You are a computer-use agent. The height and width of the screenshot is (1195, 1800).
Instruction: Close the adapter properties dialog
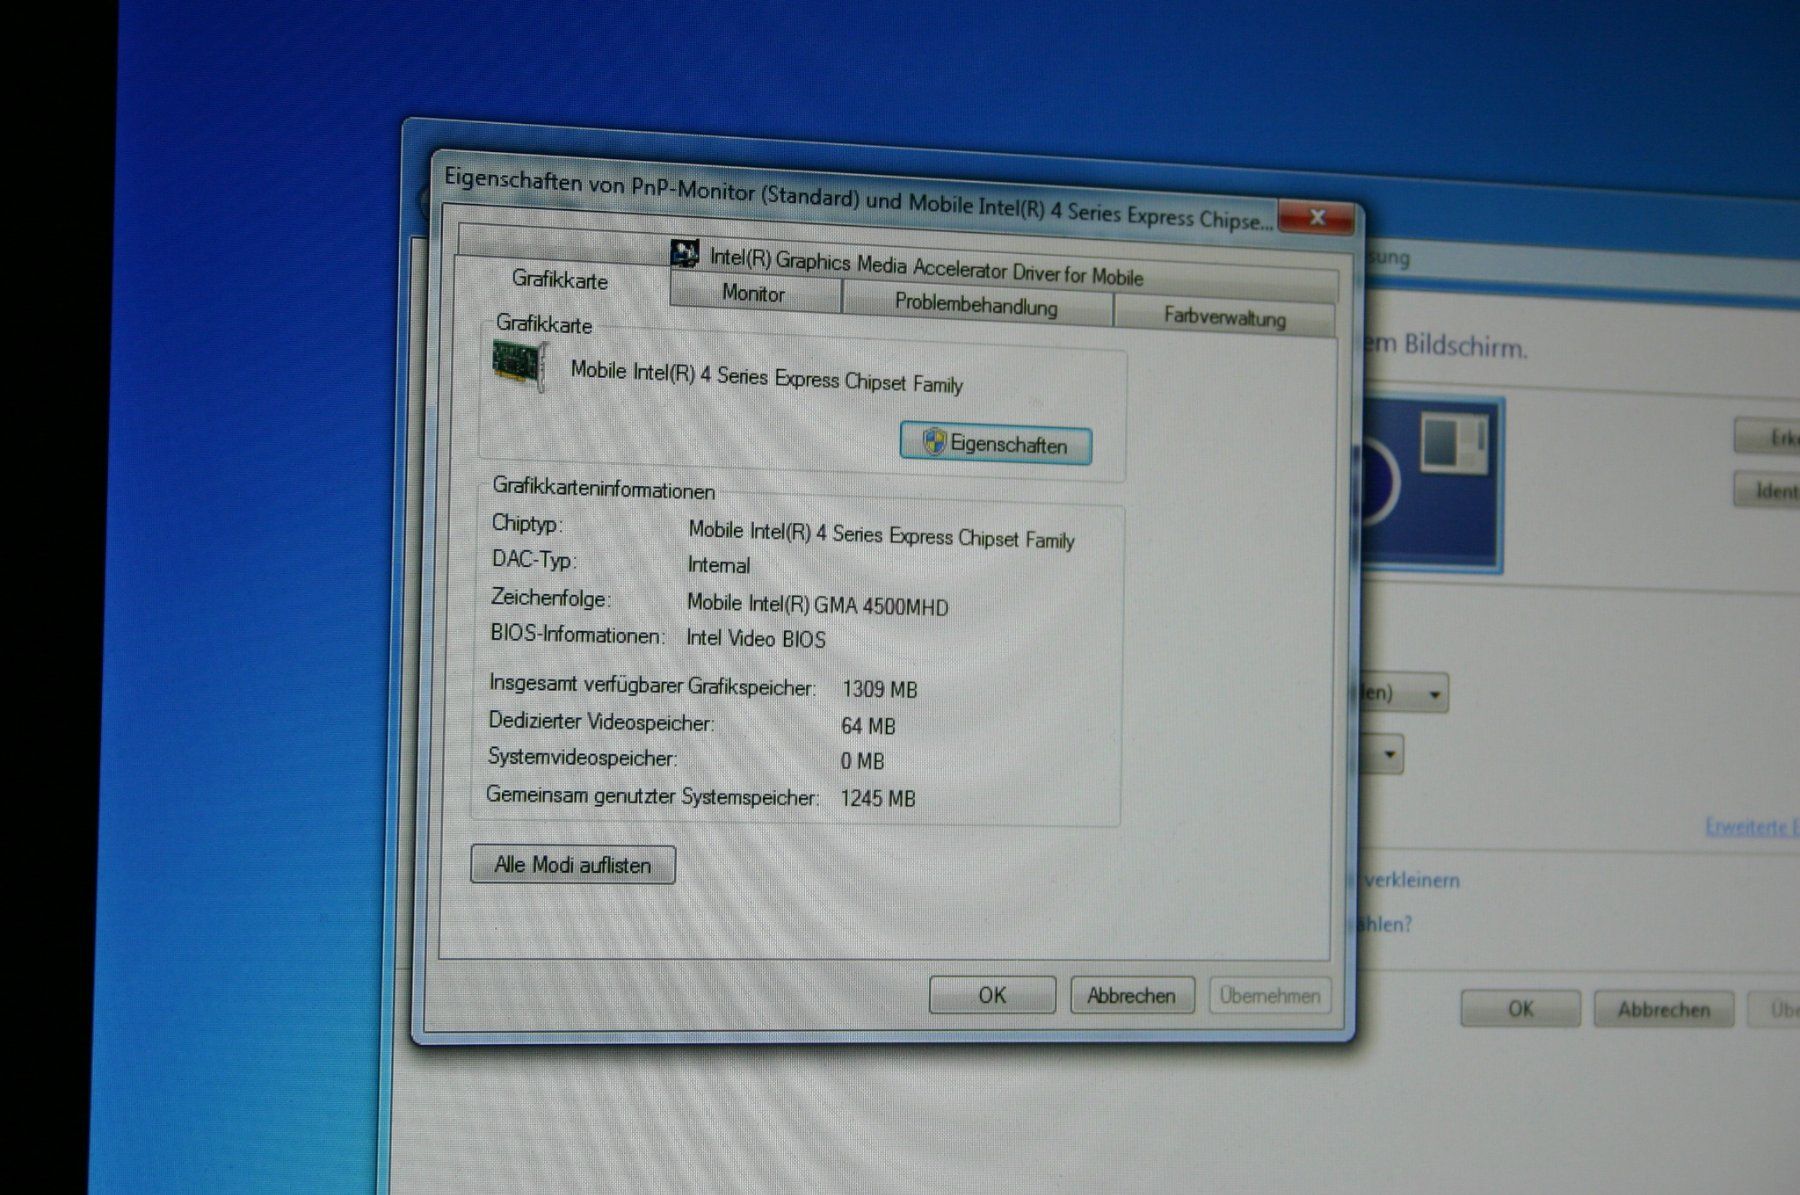pyautogui.click(x=1316, y=217)
